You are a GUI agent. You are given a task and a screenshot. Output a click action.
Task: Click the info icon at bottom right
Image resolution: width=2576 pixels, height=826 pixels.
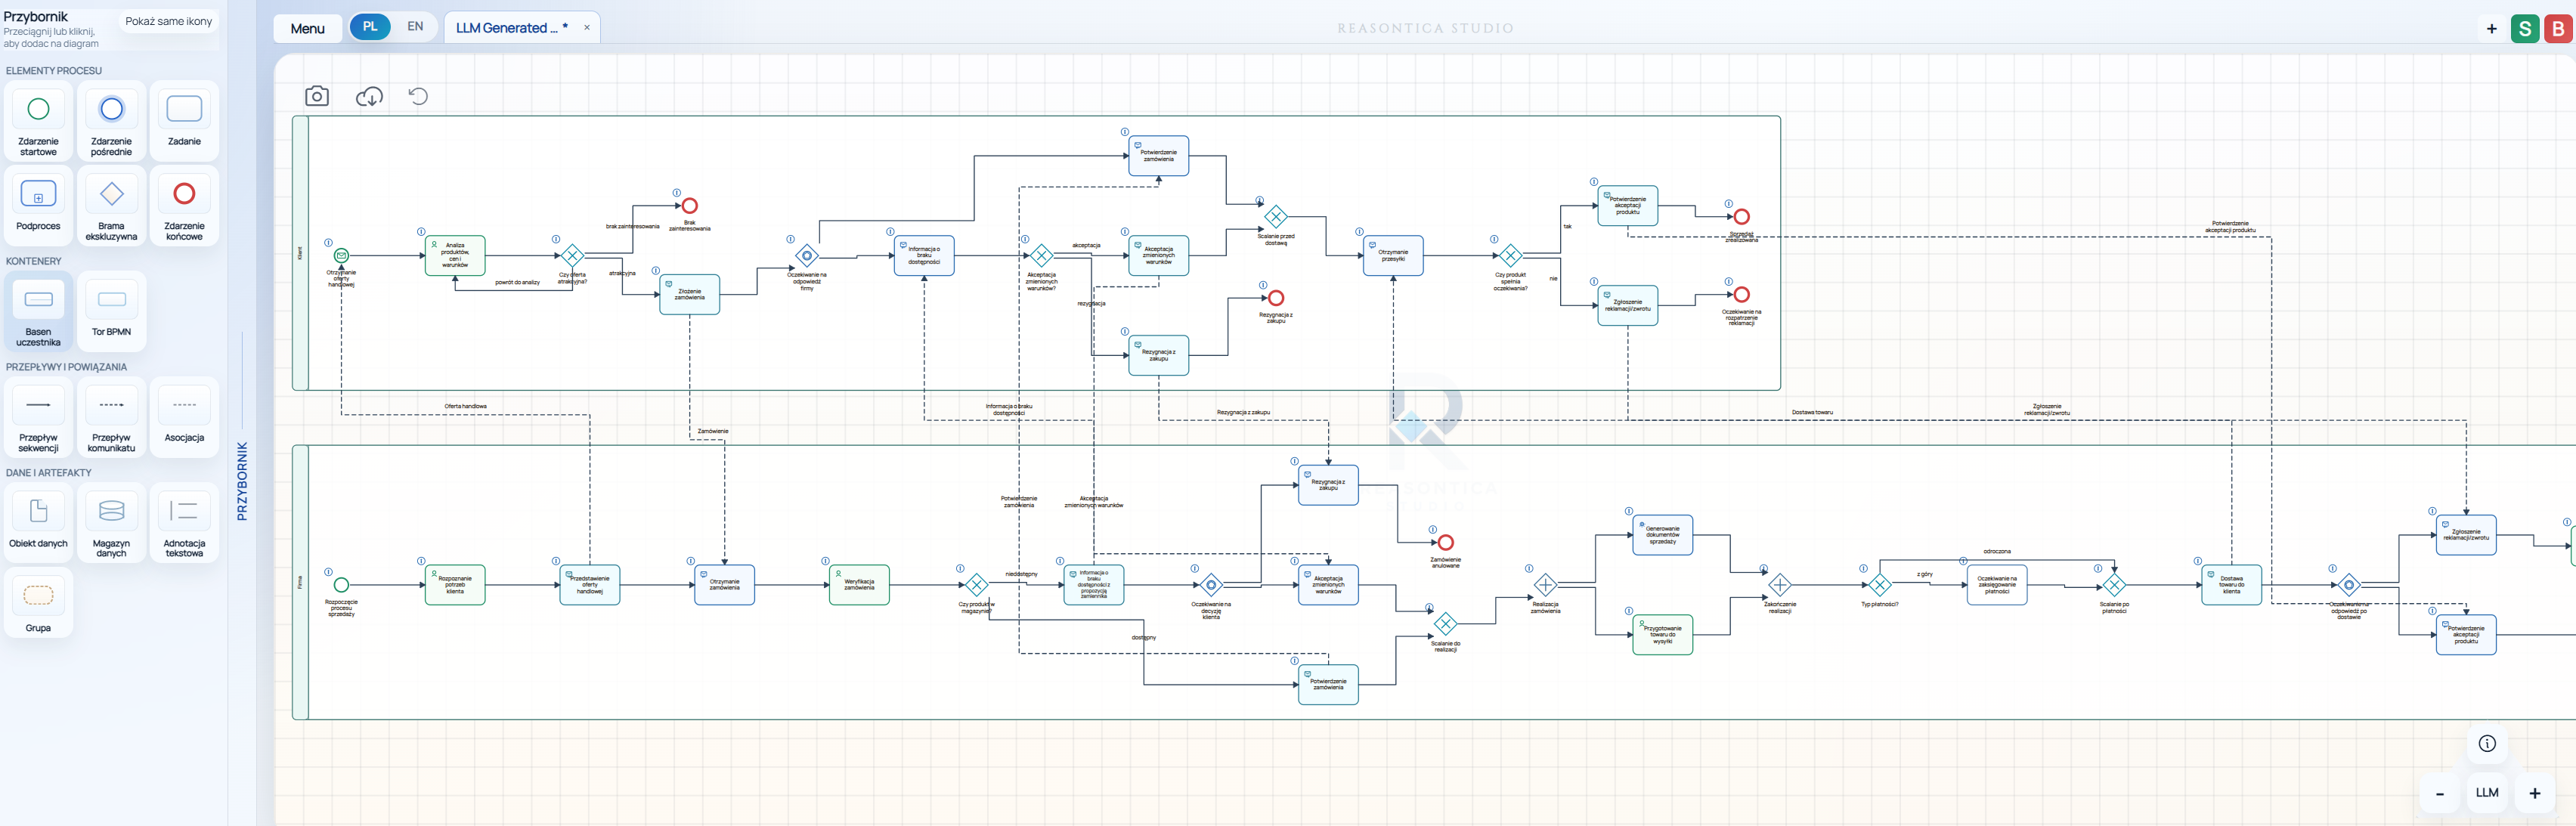[2487, 743]
